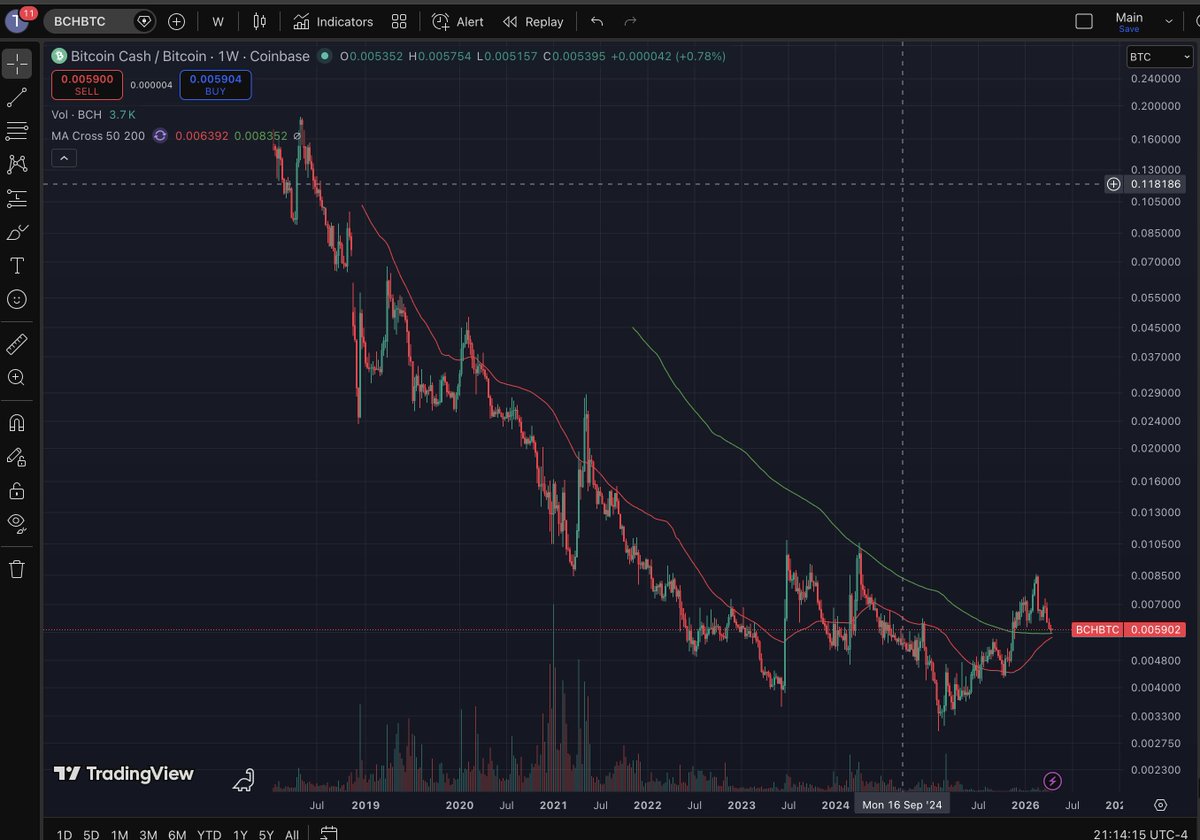1200x840 pixels.
Task: Select the 3M date range
Action: click(x=148, y=834)
